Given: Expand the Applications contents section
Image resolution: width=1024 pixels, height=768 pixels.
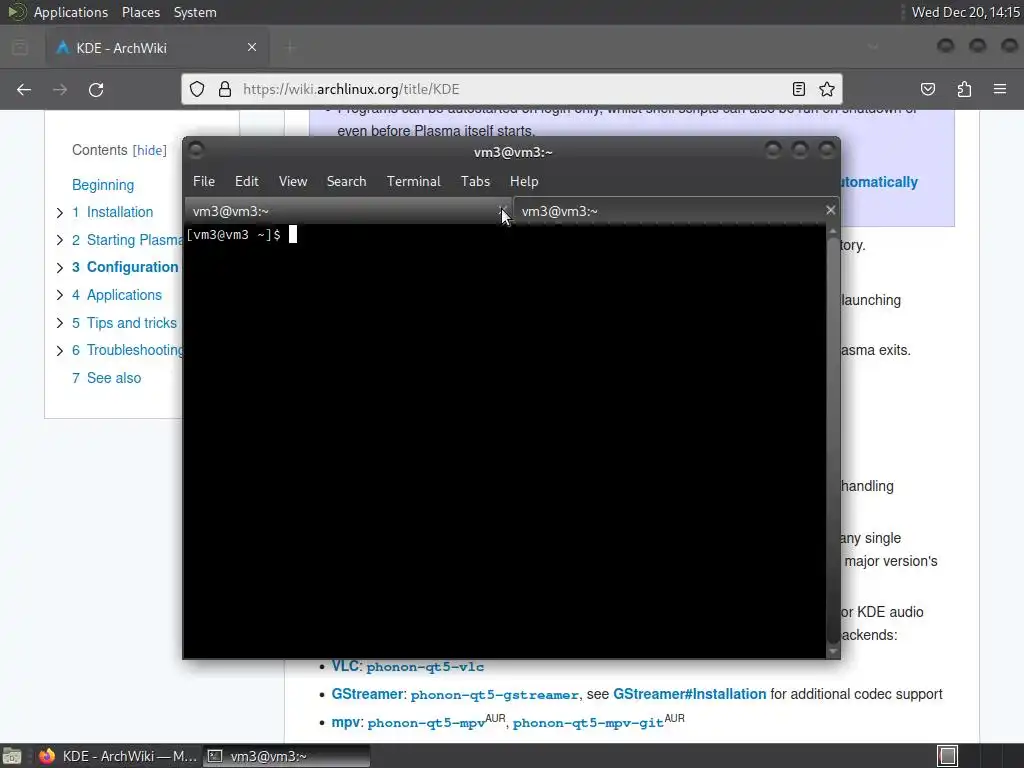Looking at the screenshot, I should click(x=59, y=295).
